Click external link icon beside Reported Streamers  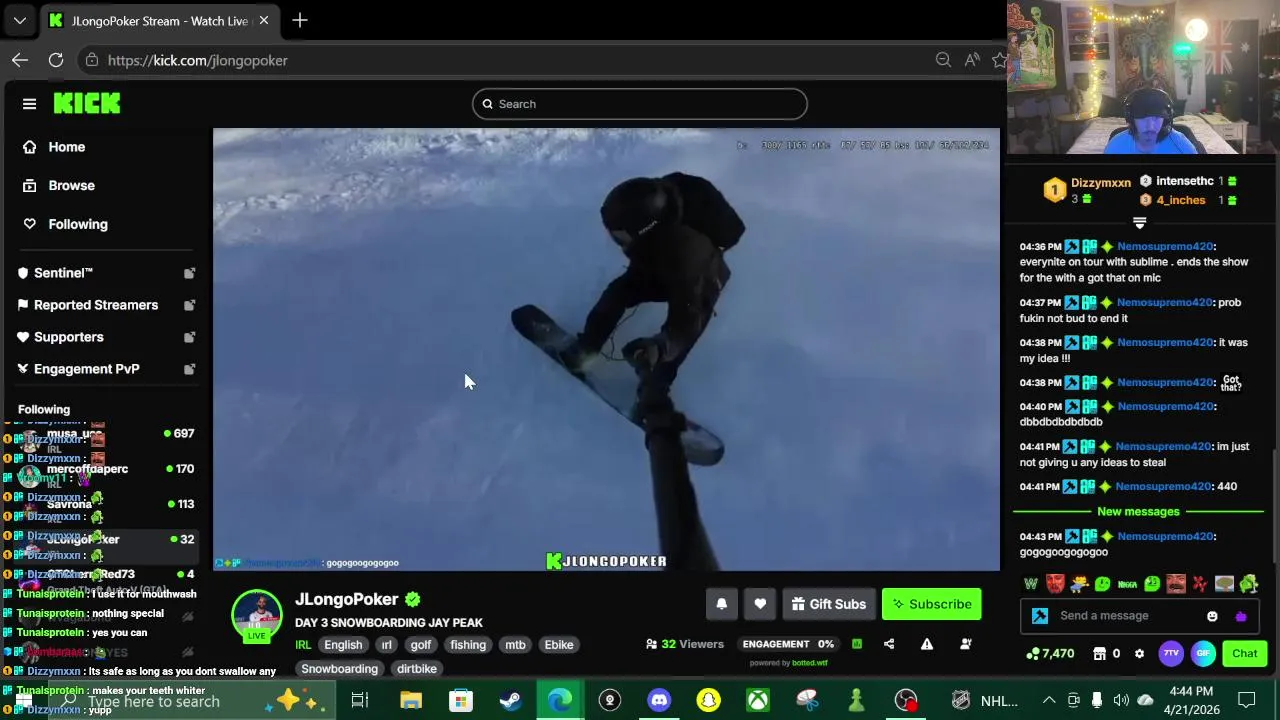point(189,305)
